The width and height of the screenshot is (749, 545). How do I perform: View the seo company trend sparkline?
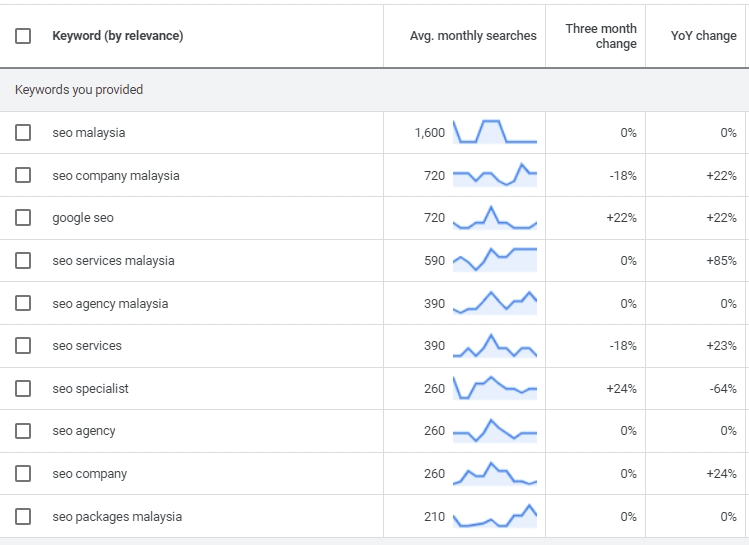pos(495,474)
